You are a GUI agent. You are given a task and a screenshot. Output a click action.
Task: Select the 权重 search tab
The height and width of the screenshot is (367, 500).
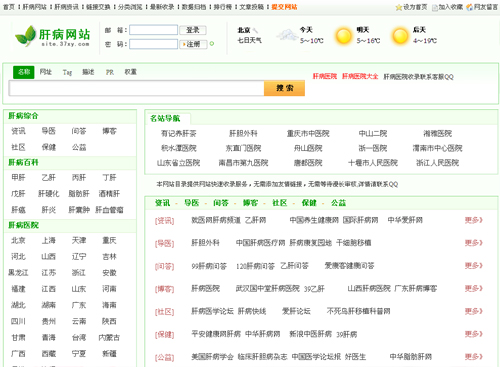130,72
